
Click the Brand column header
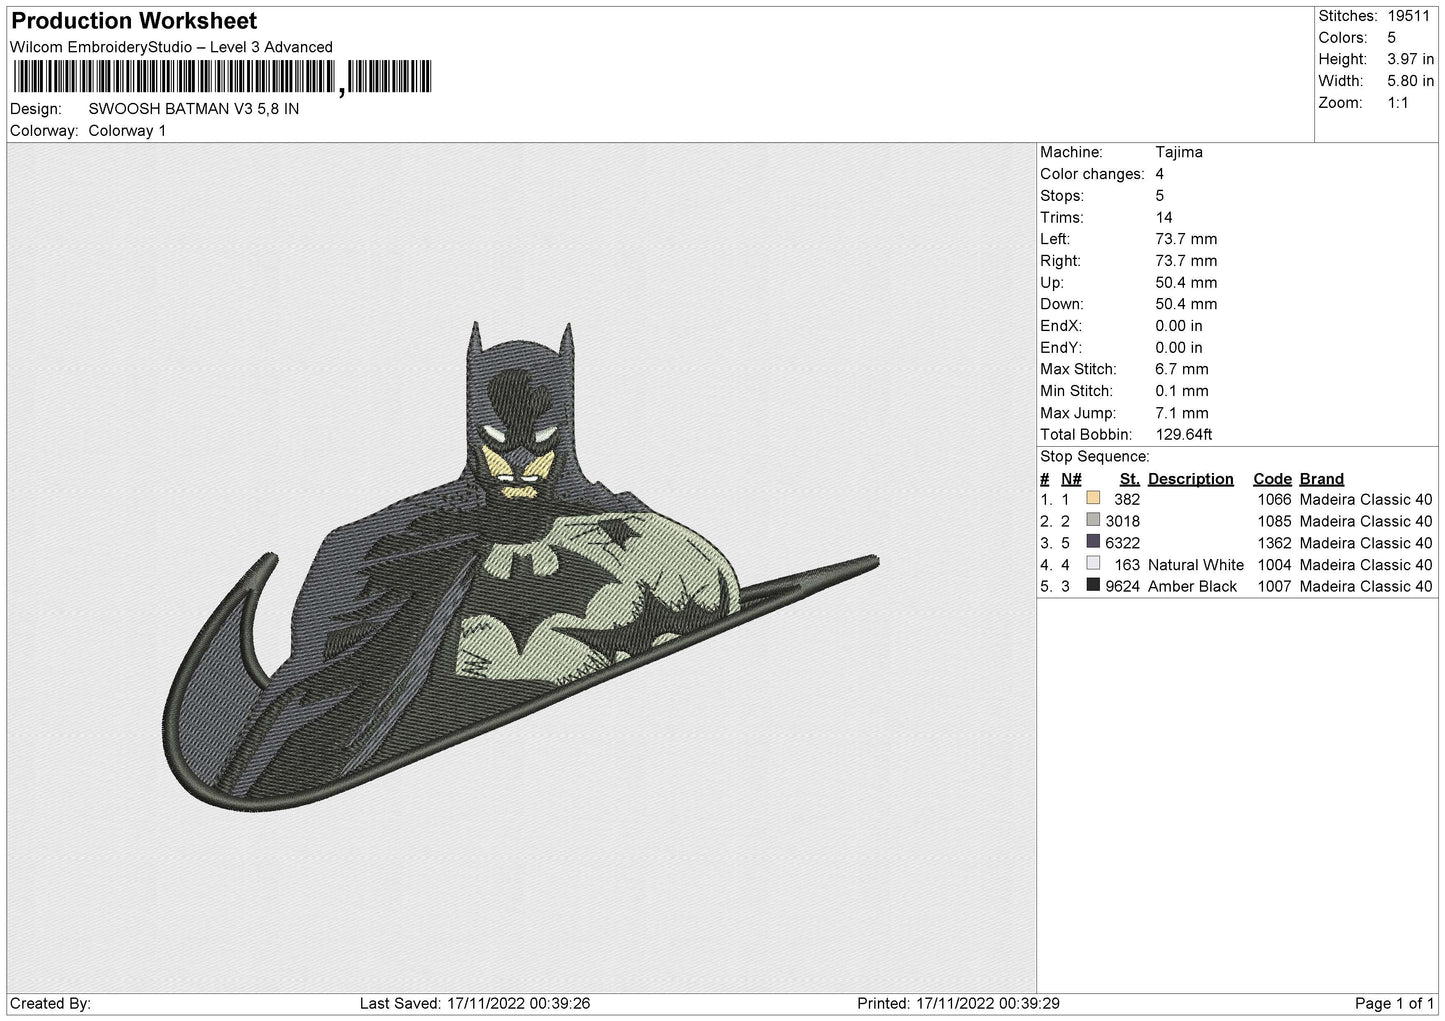tap(1321, 479)
